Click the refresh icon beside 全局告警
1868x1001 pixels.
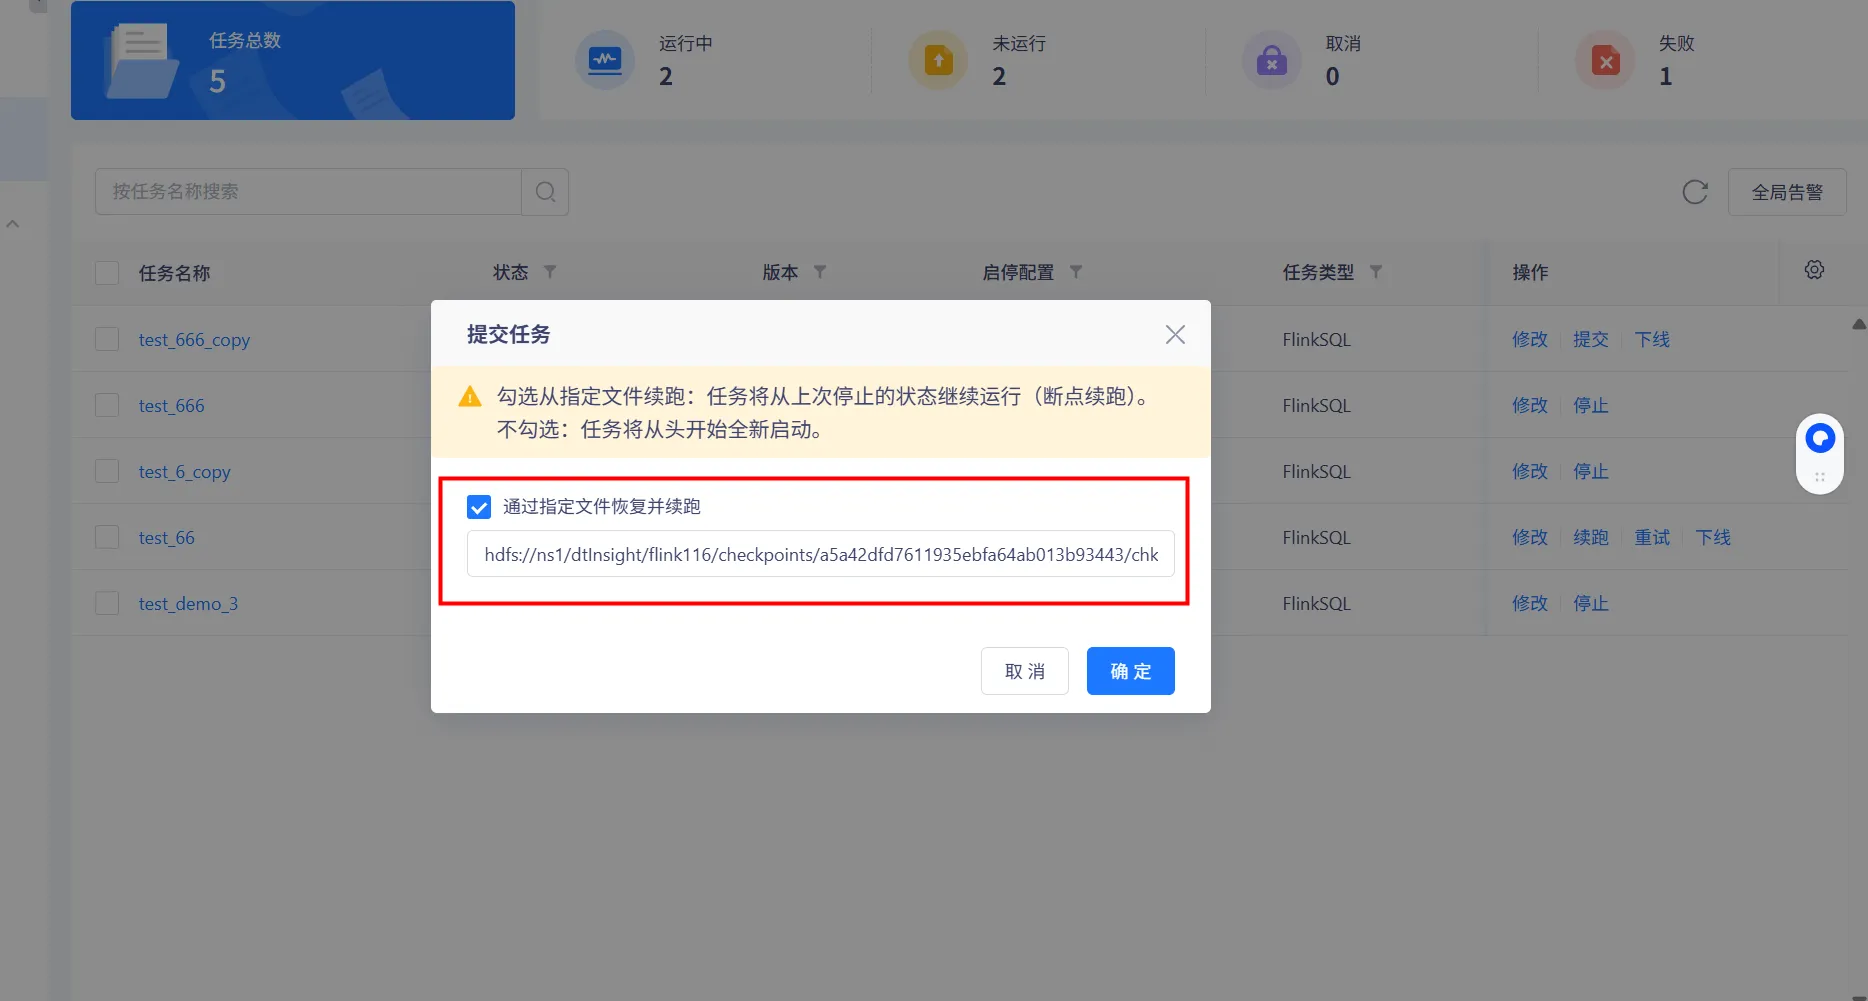[x=1695, y=192]
